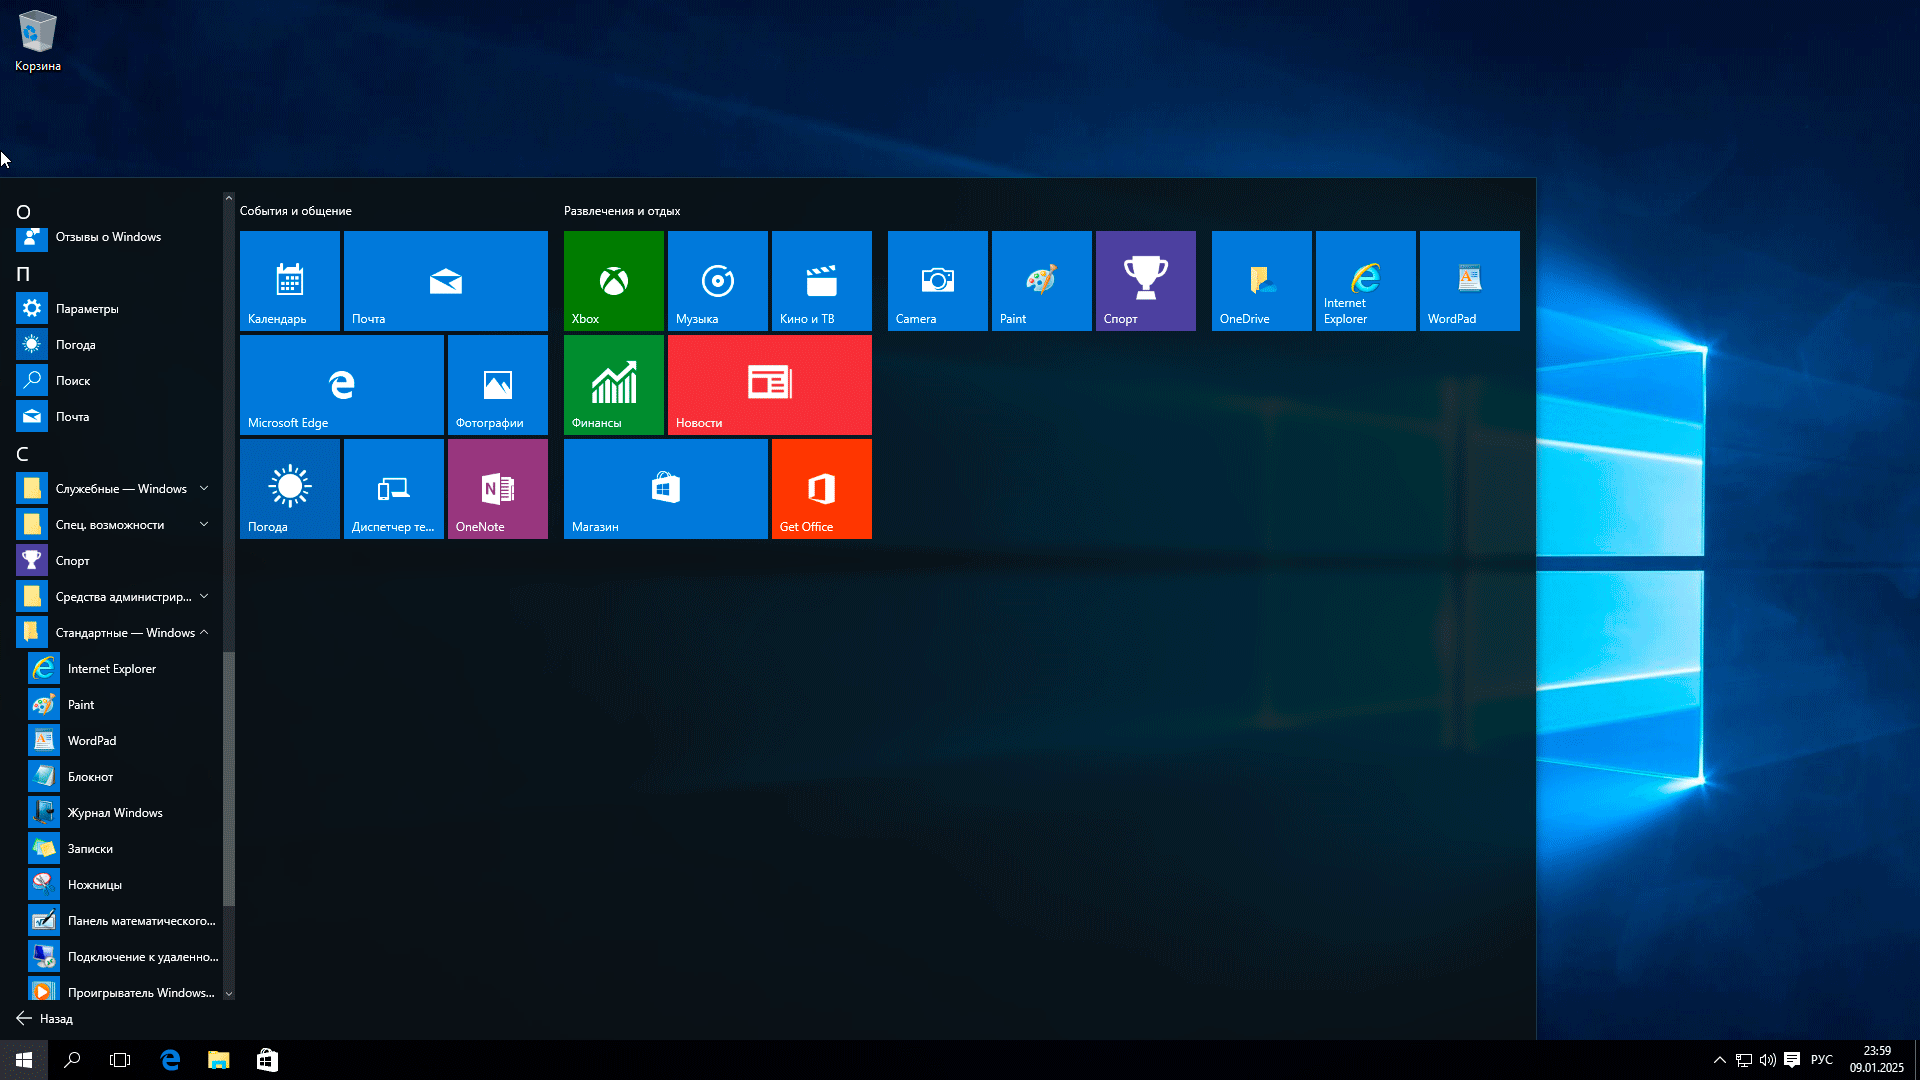Image resolution: width=1920 pixels, height=1080 pixels.
Task: Click the app list scrollbar thumb
Action: (x=229, y=779)
